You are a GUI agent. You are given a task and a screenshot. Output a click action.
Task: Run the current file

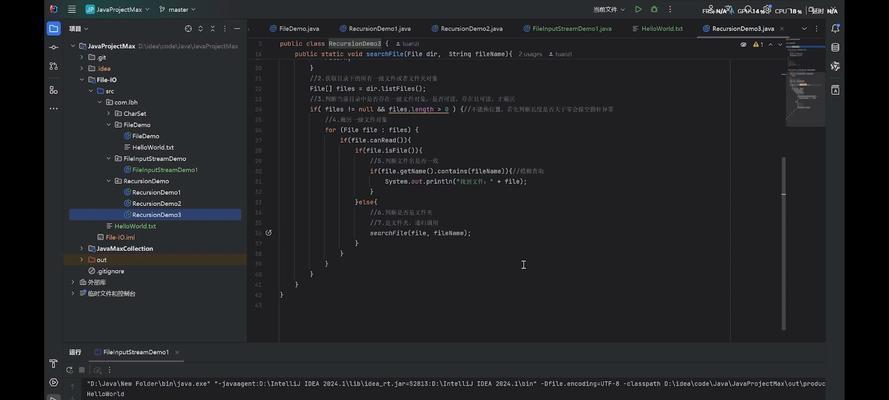(x=638, y=10)
